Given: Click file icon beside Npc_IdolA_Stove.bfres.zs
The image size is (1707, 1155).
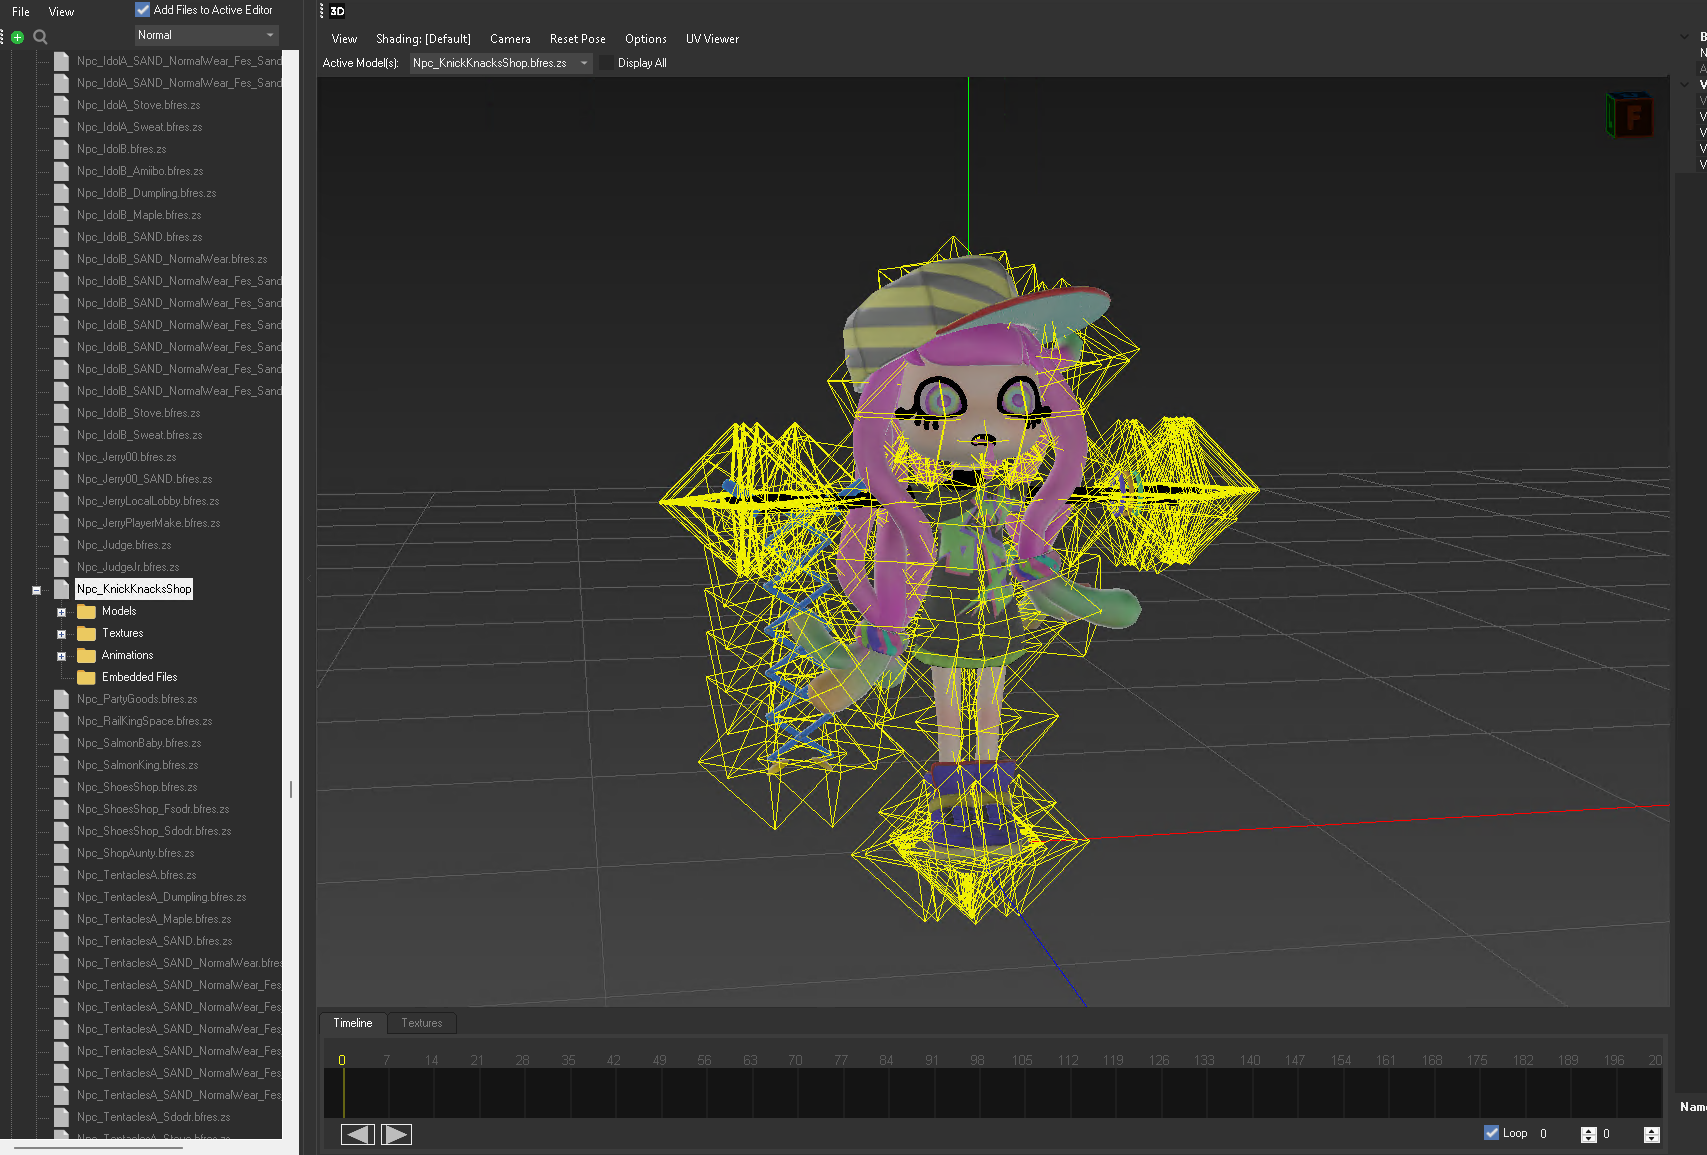Looking at the screenshot, I should pyautogui.click(x=61, y=105).
